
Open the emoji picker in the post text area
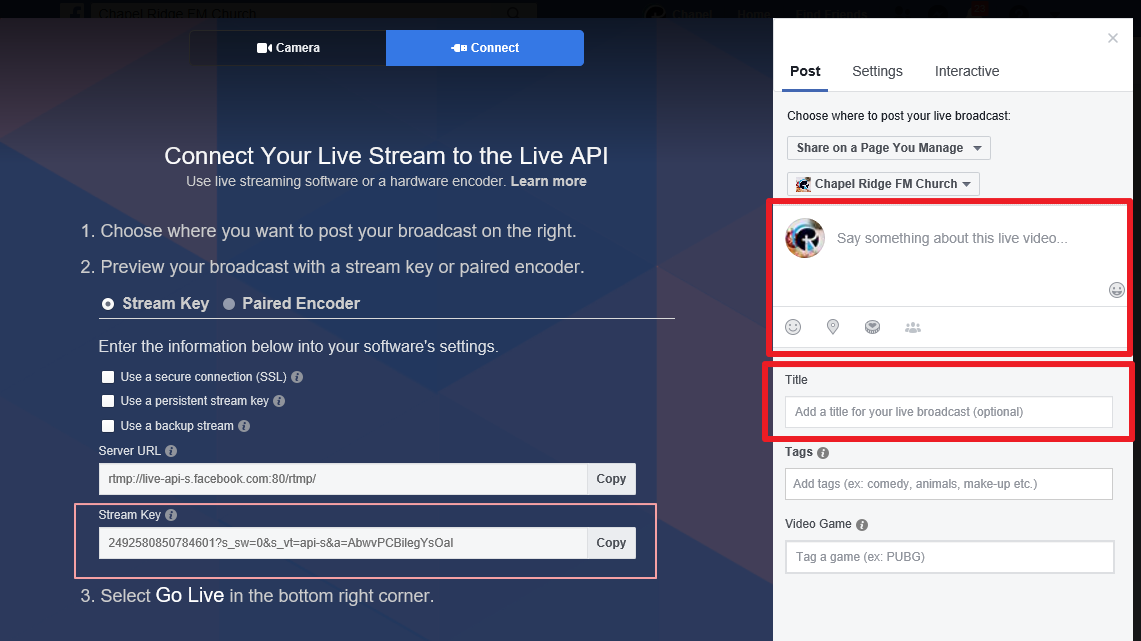(x=1116, y=290)
